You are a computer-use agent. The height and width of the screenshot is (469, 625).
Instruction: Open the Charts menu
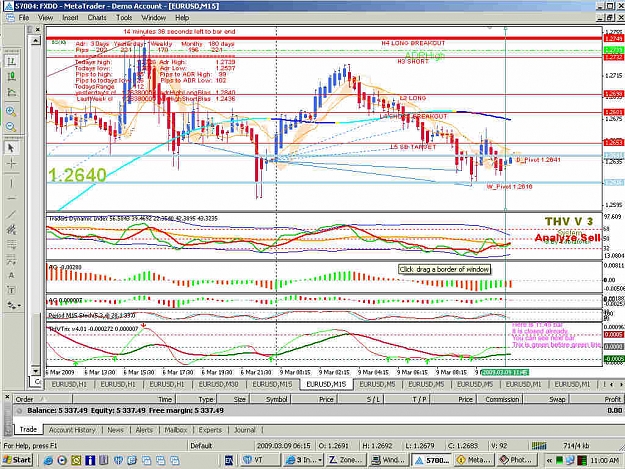click(97, 18)
